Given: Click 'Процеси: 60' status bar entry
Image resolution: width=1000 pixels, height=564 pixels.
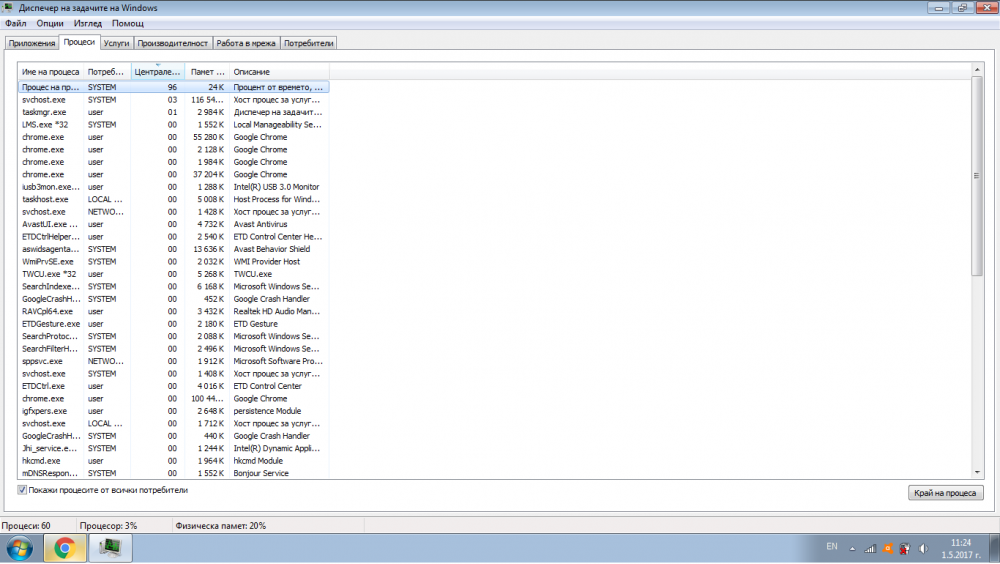Looking at the screenshot, I should [x=26, y=526].
